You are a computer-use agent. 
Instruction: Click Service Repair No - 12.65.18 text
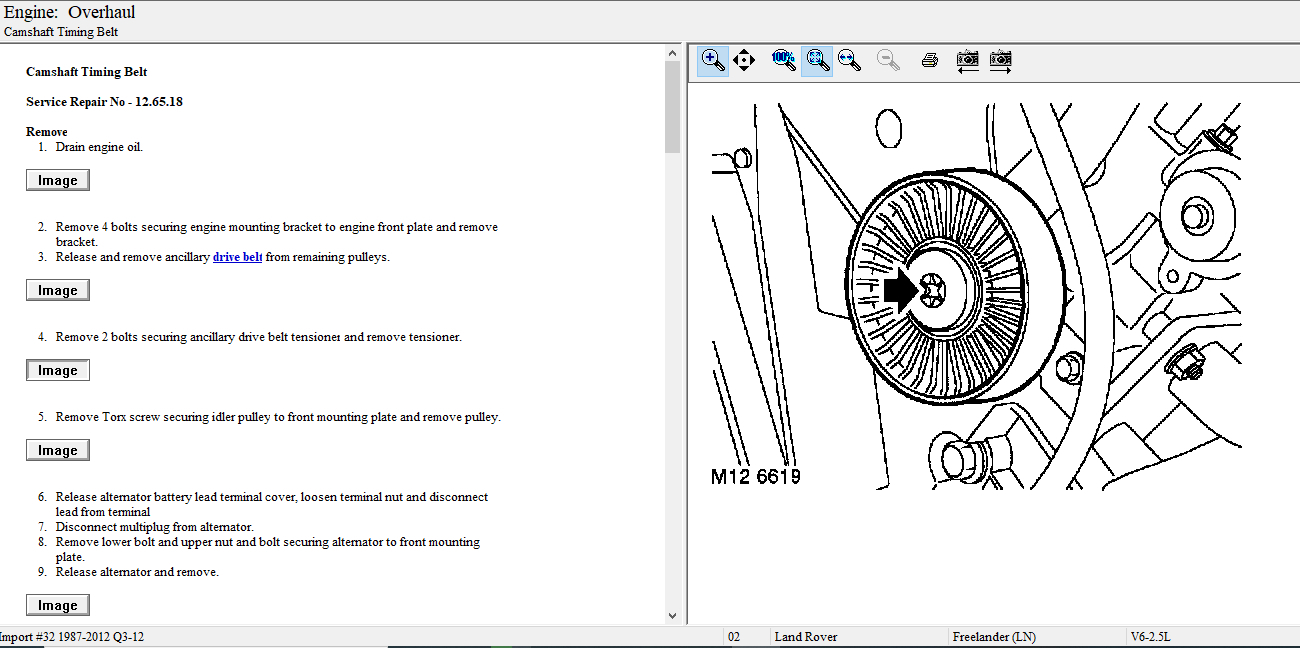(104, 102)
